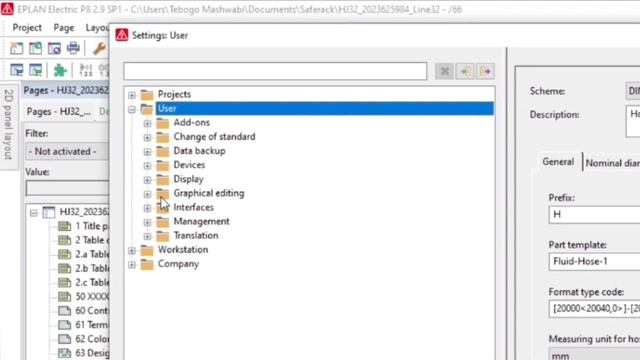The width and height of the screenshot is (640, 360).
Task: Select page 62 Color in navigator
Action: pyautogui.click(x=92, y=339)
